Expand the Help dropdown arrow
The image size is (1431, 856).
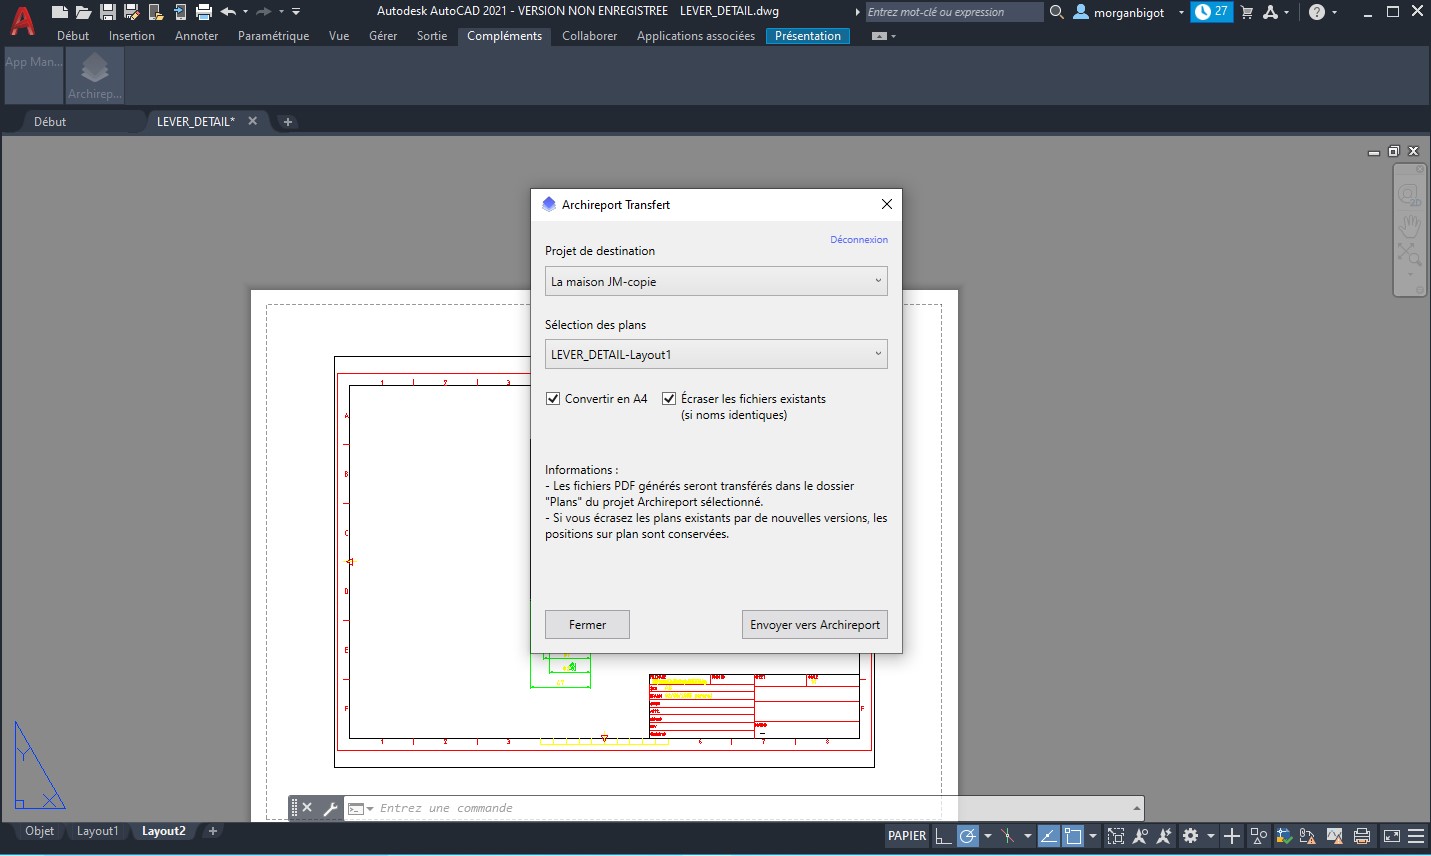[1336, 13]
